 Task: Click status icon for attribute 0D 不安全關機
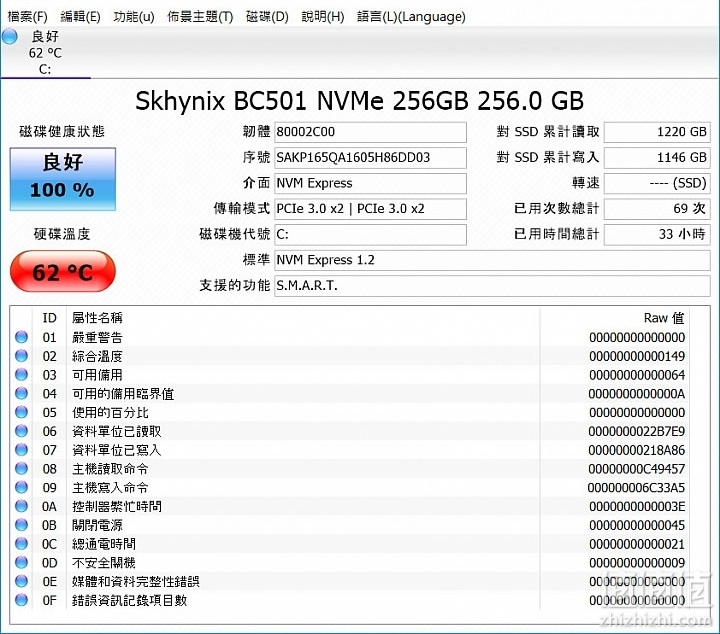tap(21, 563)
